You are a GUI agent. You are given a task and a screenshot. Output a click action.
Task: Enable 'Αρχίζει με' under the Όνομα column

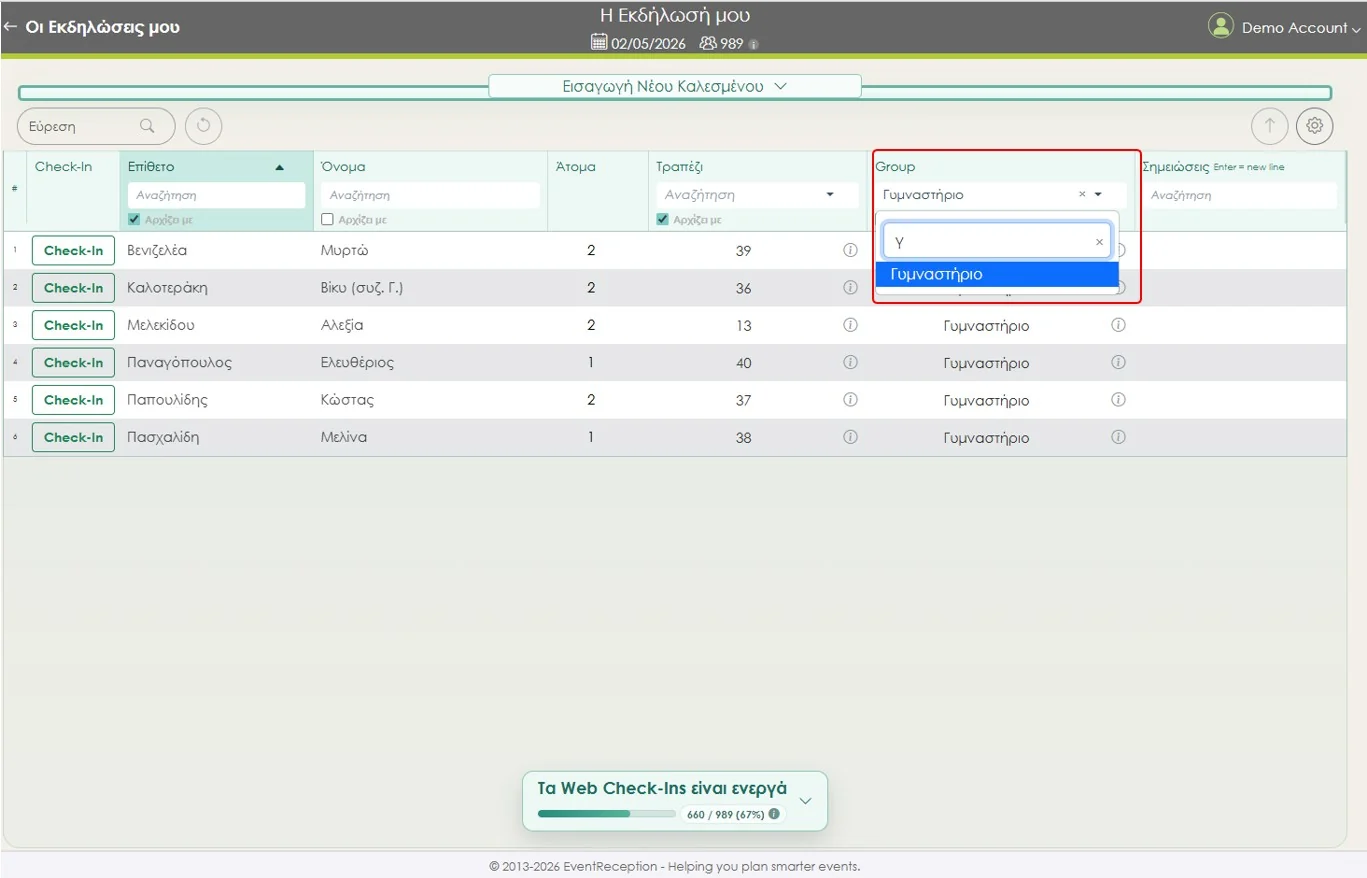point(327,220)
